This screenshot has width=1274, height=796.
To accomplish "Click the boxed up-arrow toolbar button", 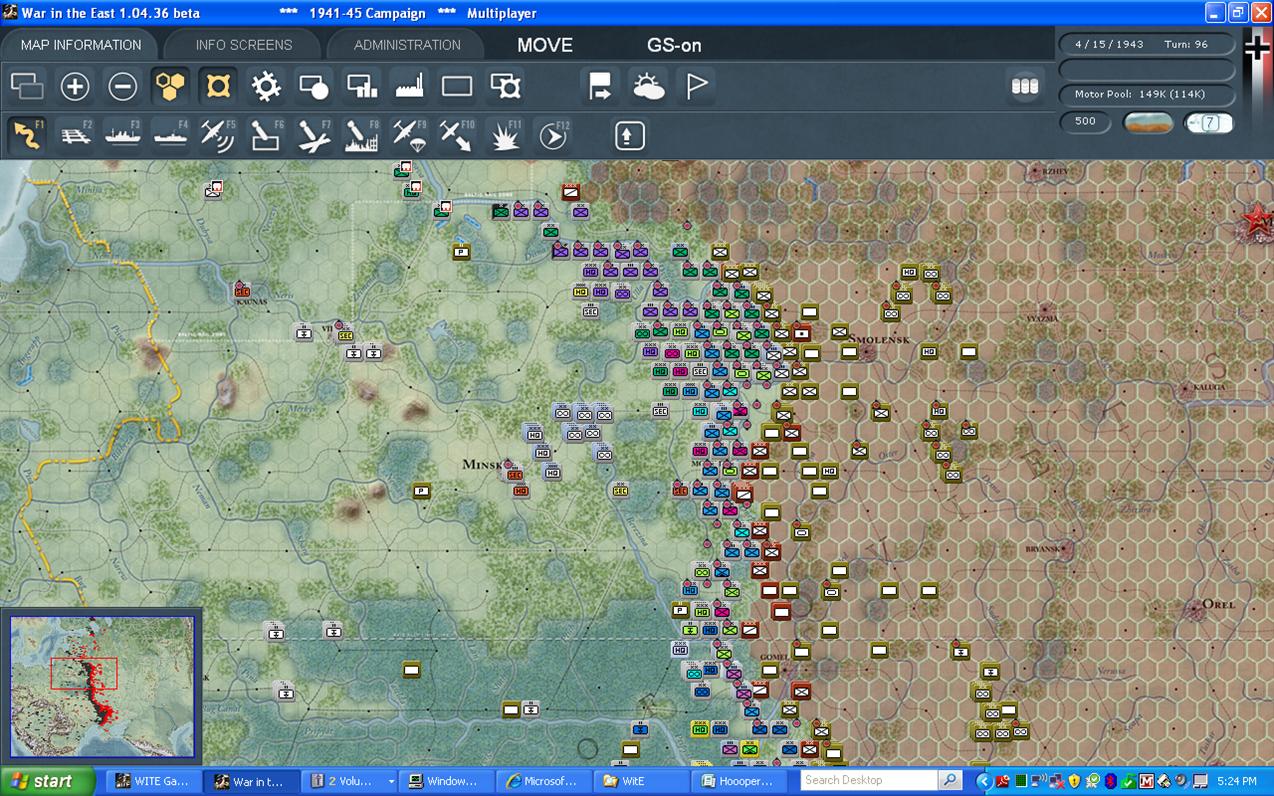I will point(629,135).
